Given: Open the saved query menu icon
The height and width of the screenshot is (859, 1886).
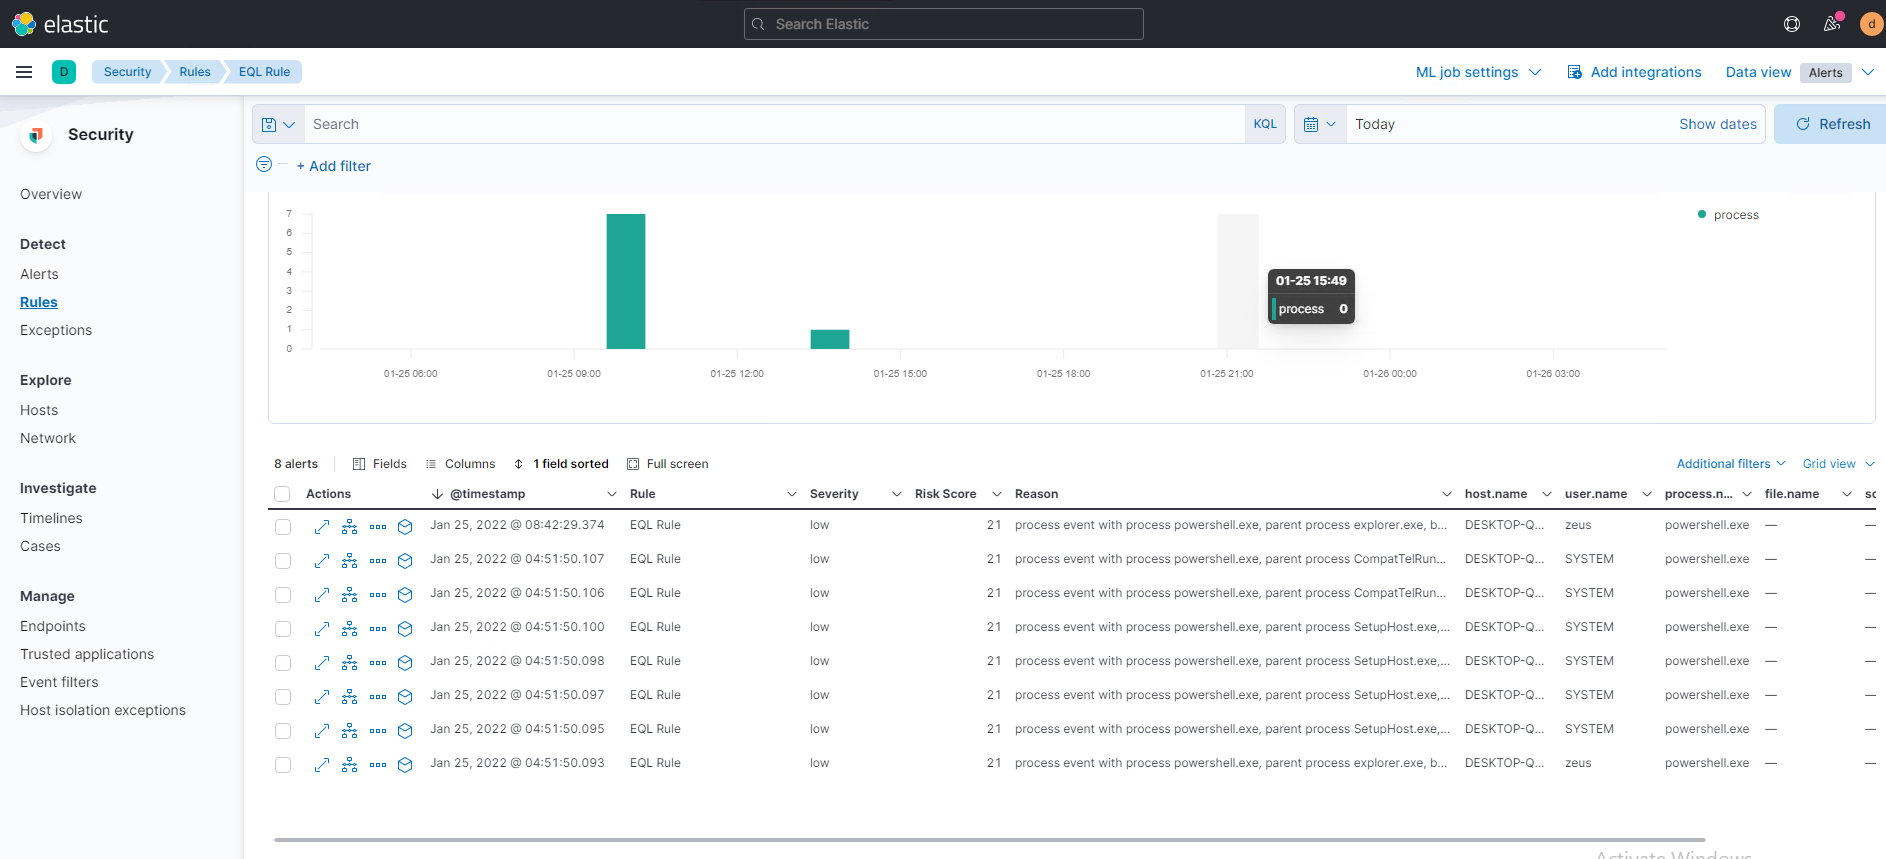Looking at the screenshot, I should point(278,125).
